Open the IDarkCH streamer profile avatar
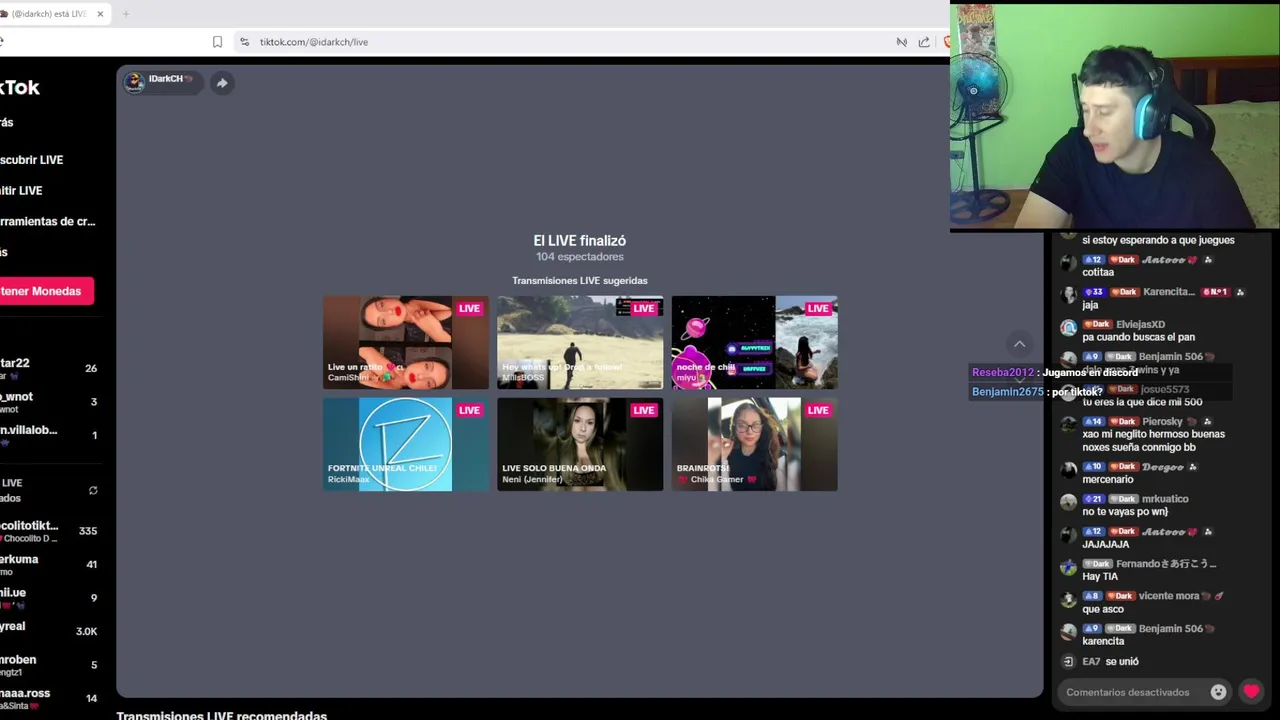 pyautogui.click(x=134, y=82)
